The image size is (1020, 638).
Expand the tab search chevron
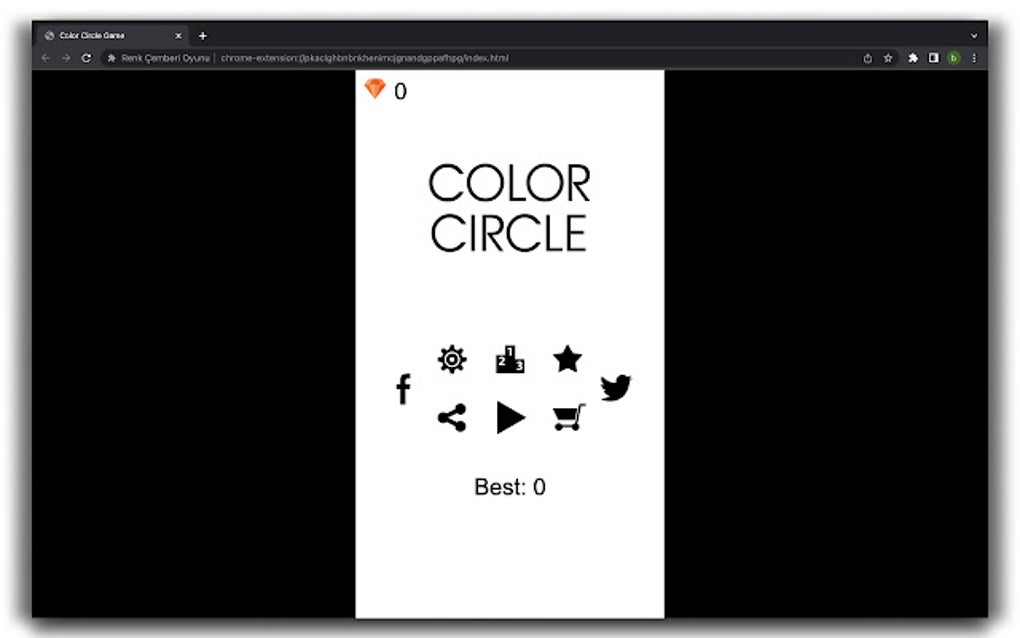pos(975,34)
